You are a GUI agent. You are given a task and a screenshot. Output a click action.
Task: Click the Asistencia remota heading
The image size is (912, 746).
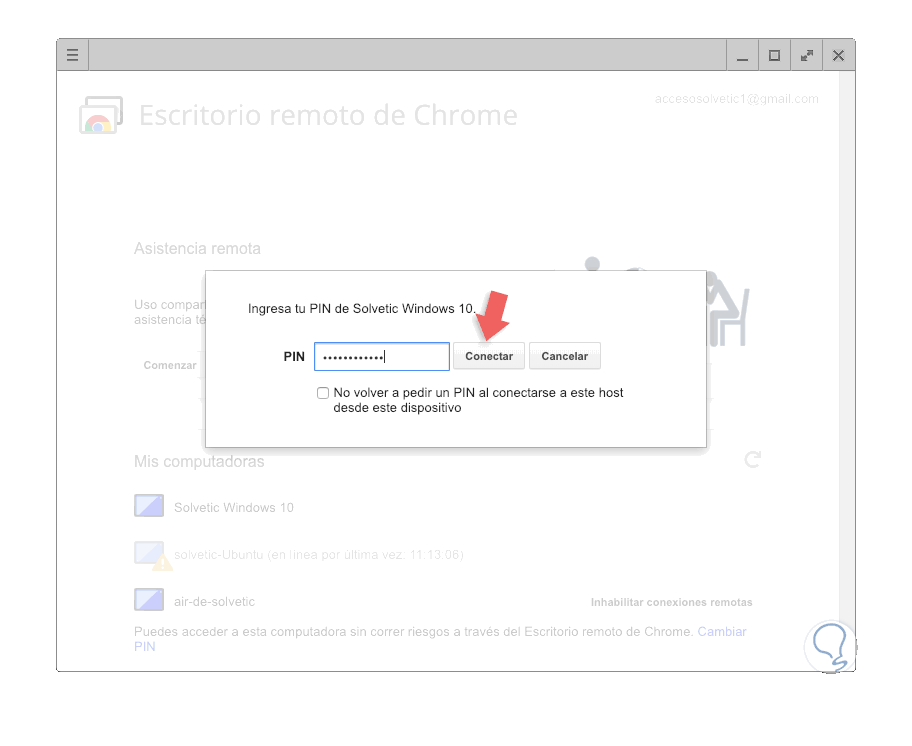pyautogui.click(x=197, y=249)
